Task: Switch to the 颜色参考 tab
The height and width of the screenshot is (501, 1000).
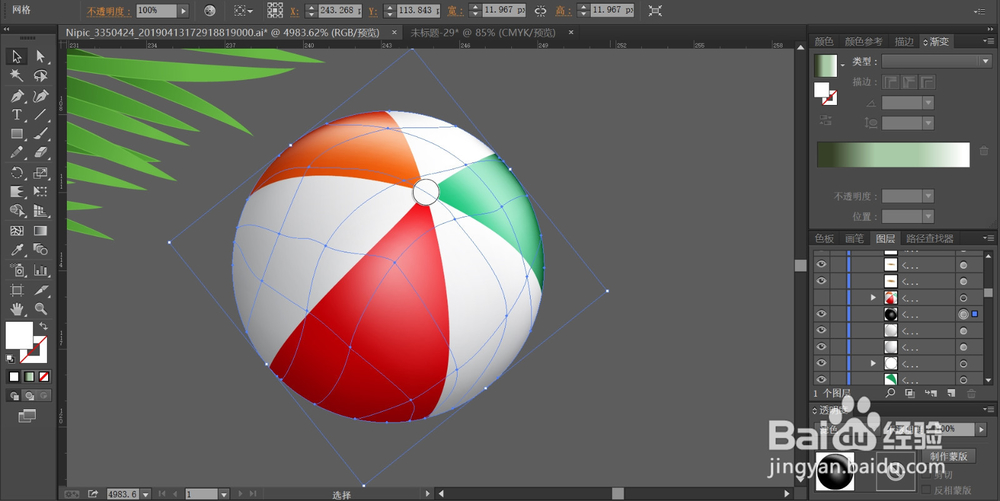Action: point(864,41)
